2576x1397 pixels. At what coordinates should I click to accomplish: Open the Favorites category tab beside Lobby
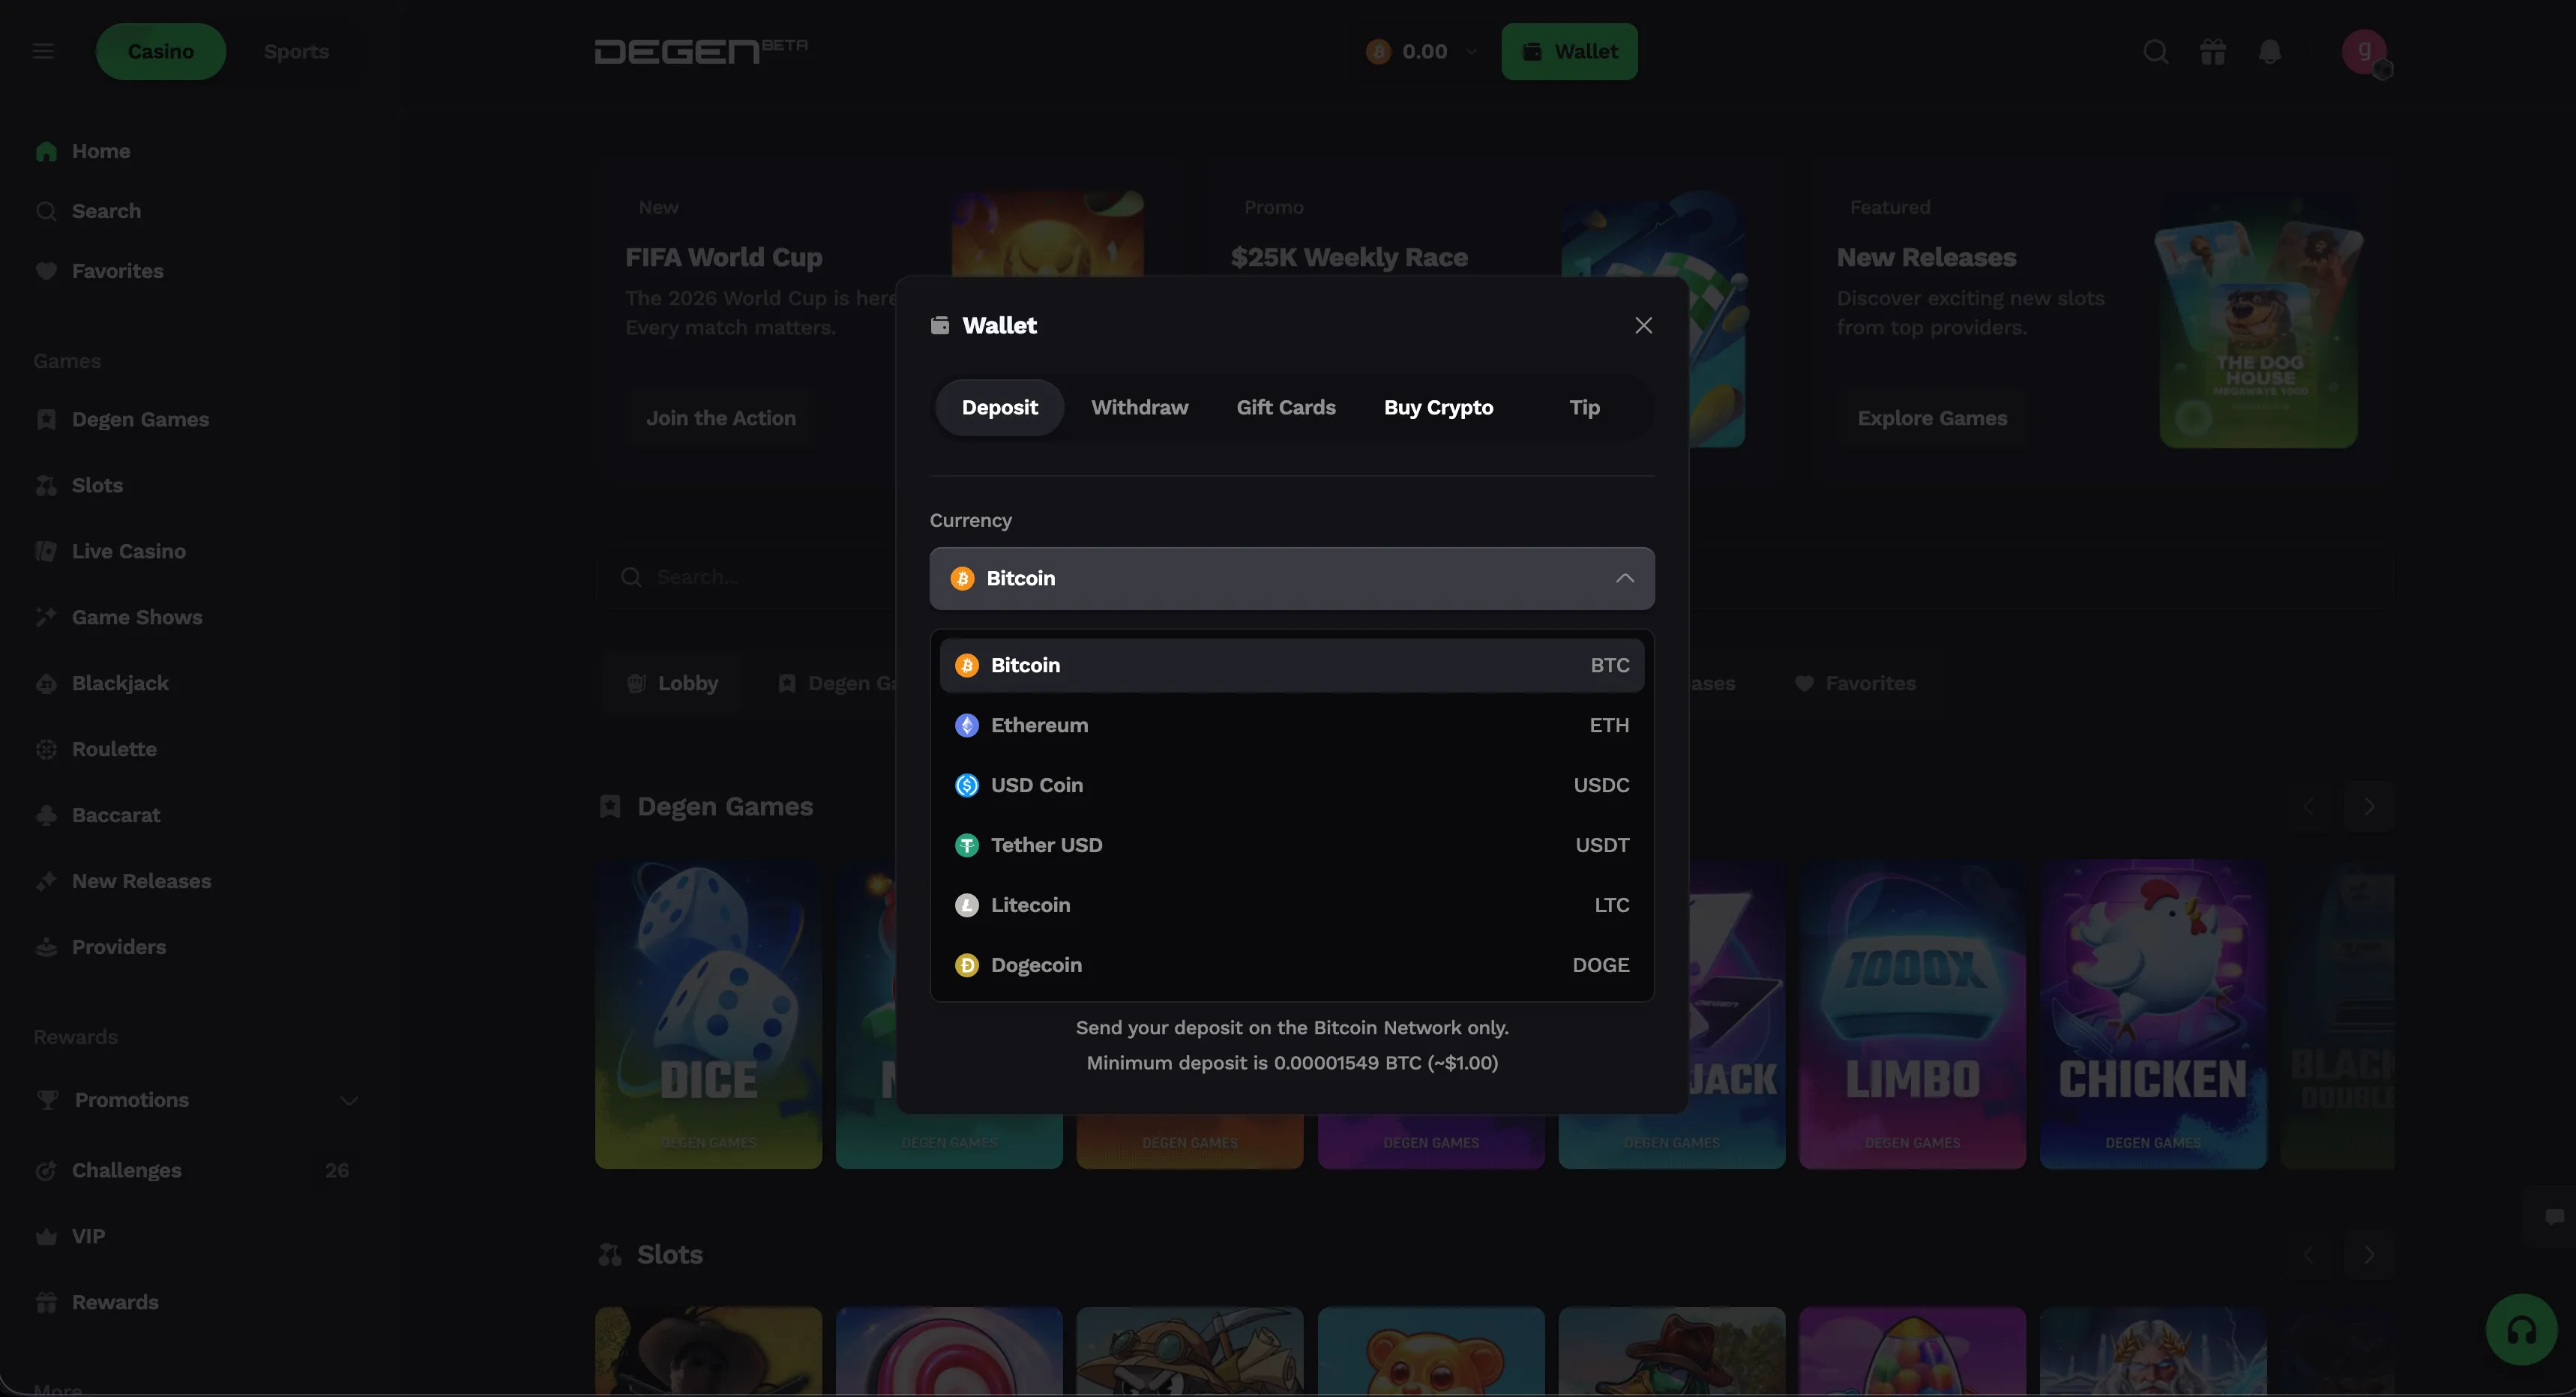[1855, 683]
